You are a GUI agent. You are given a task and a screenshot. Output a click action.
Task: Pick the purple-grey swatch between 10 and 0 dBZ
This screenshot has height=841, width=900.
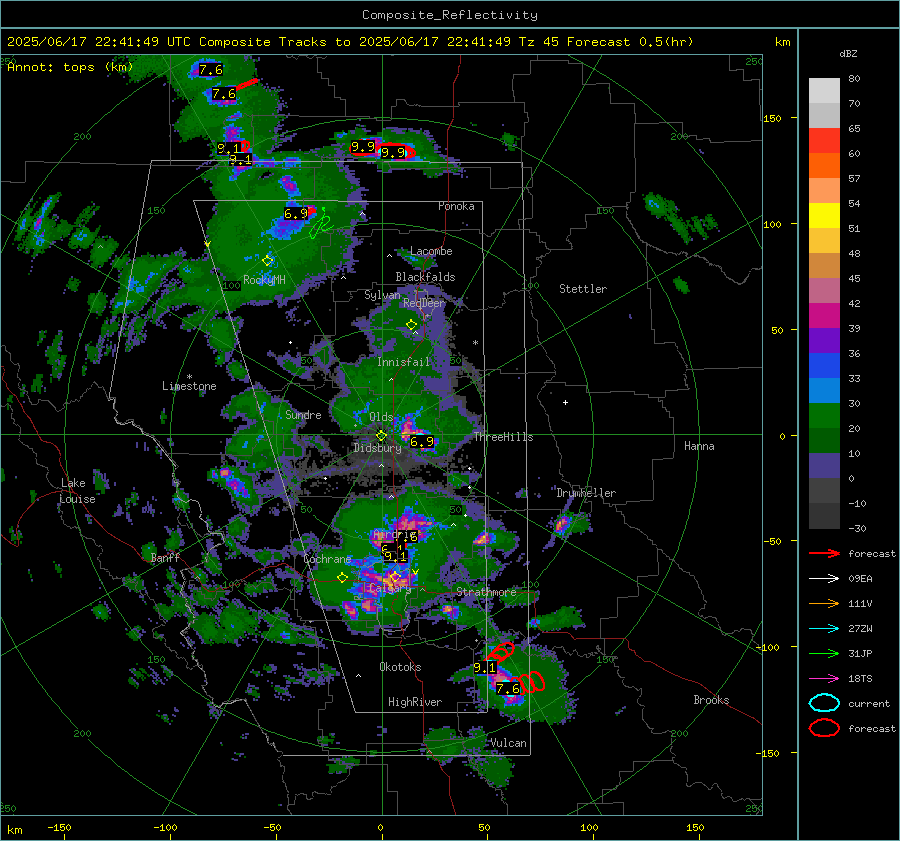point(824,466)
